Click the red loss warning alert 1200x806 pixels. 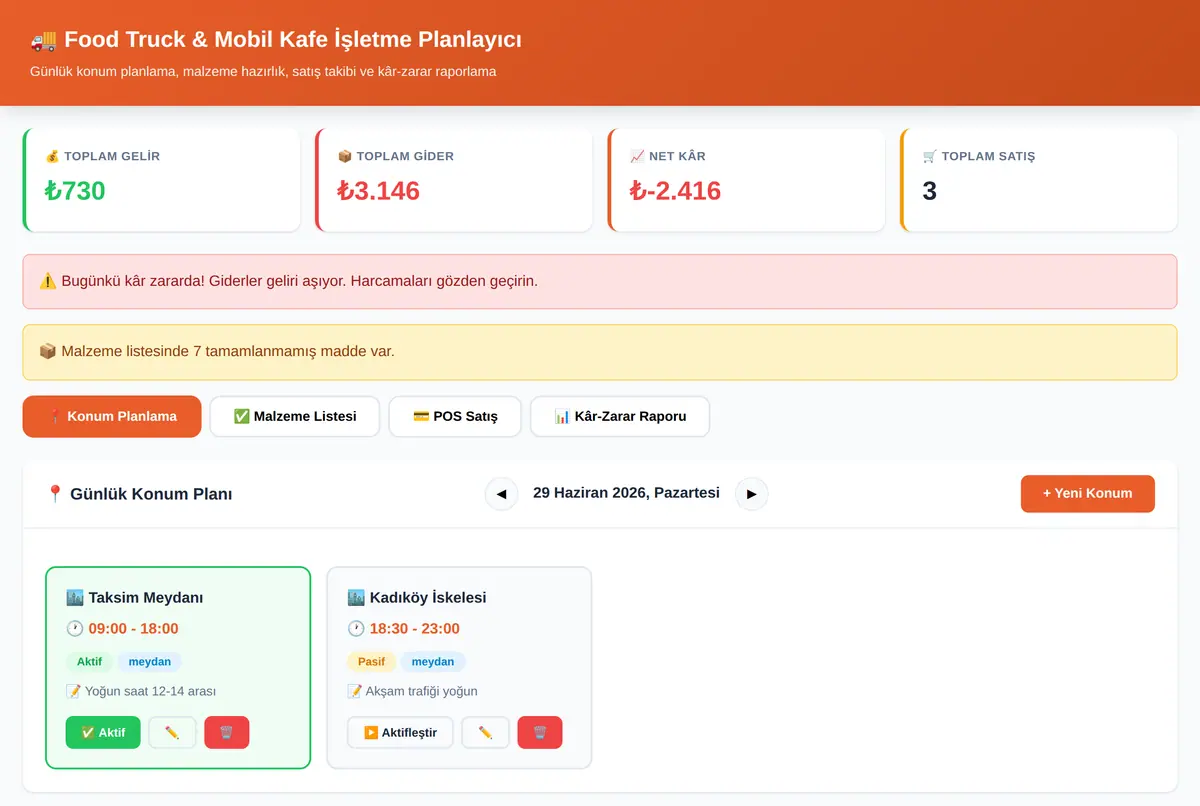point(600,281)
